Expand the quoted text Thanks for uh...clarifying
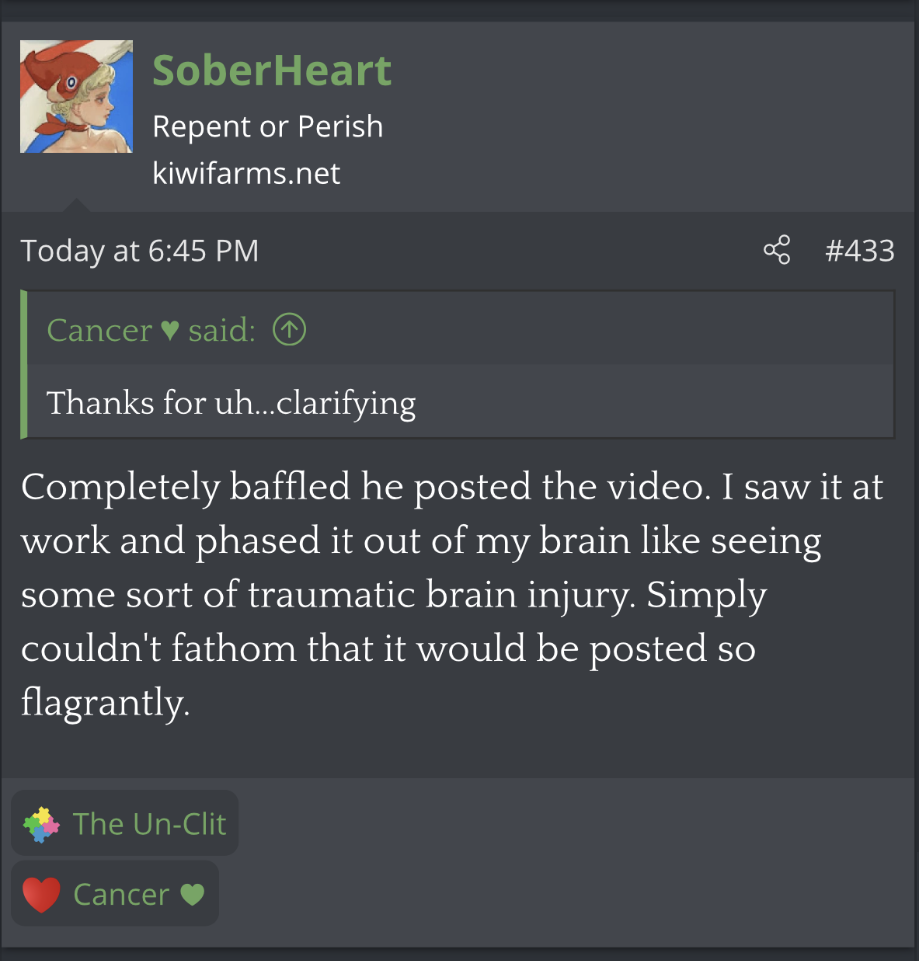Image resolution: width=919 pixels, height=961 pixels. (x=231, y=403)
